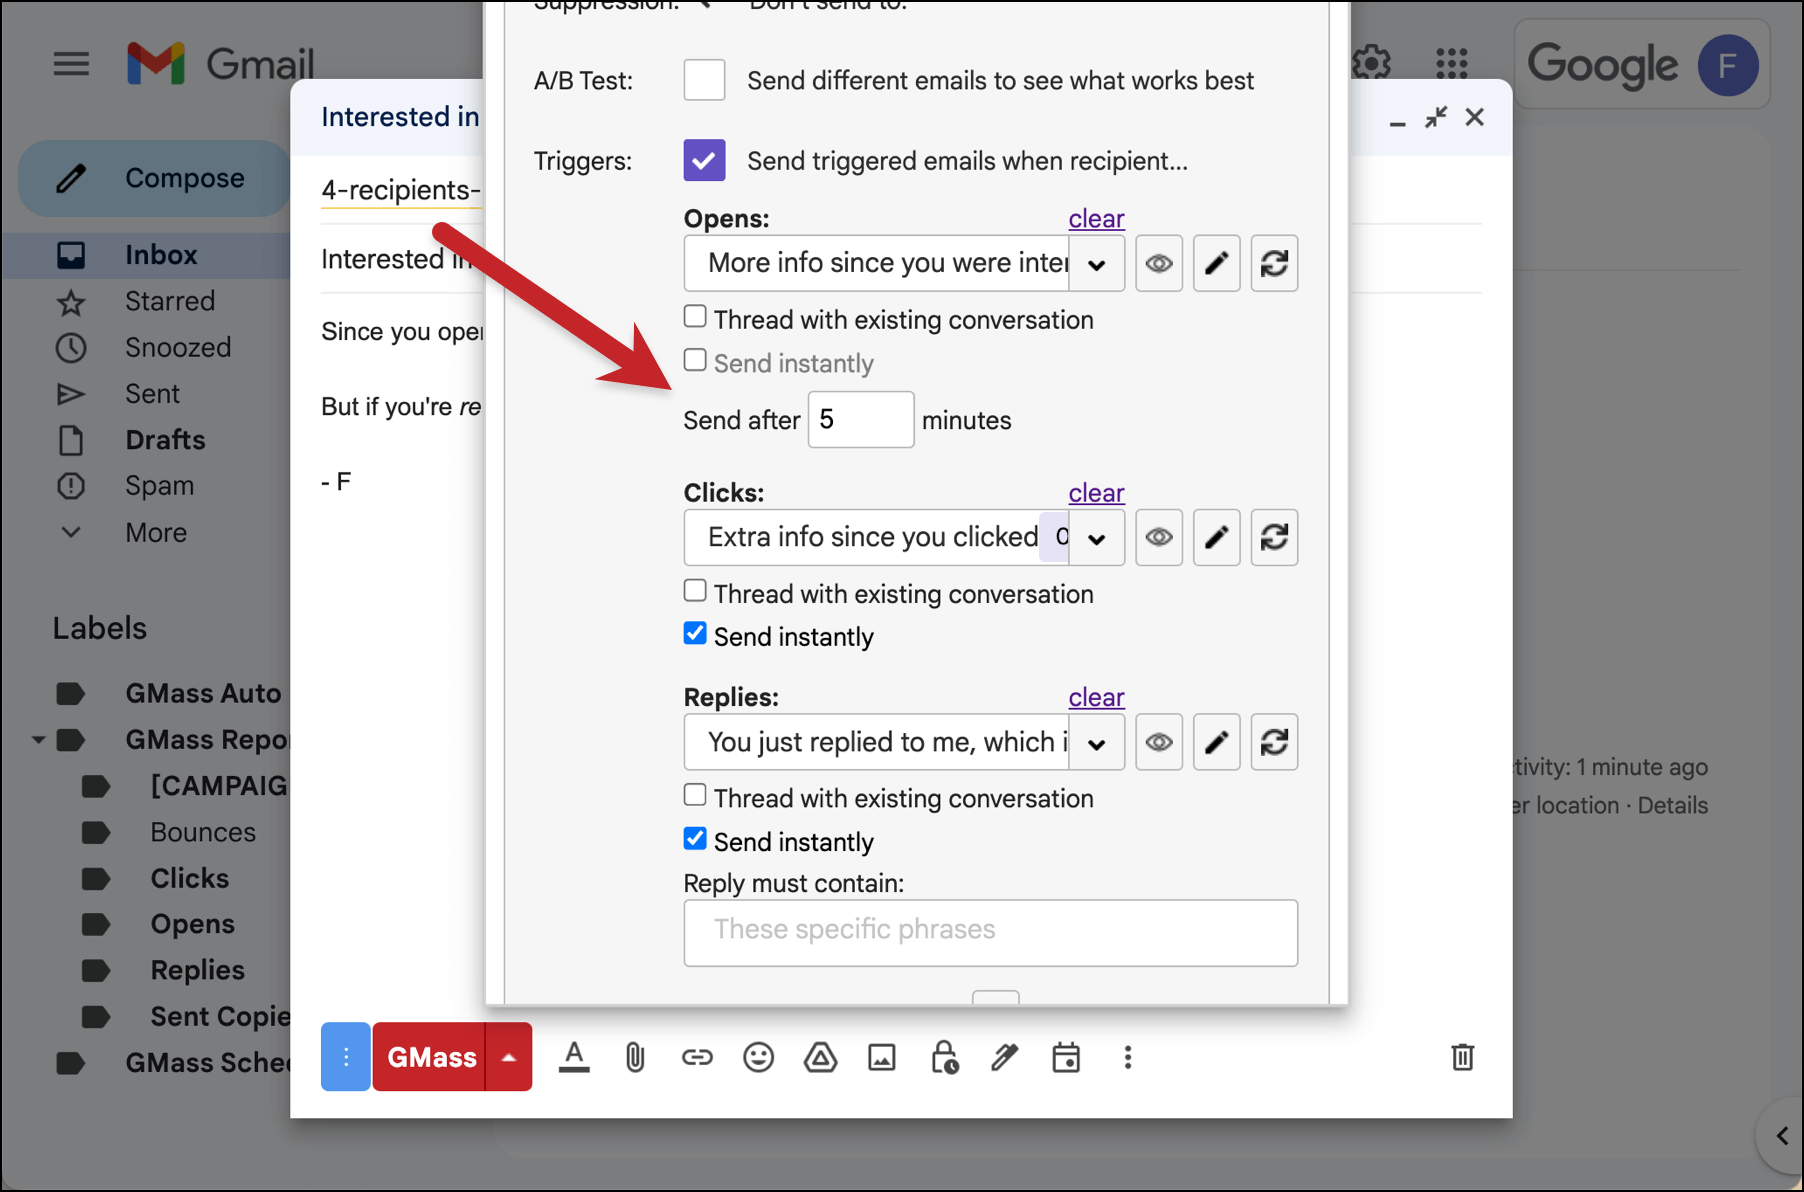Open Gmail settings gear
This screenshot has height=1192, width=1804.
(1372, 64)
